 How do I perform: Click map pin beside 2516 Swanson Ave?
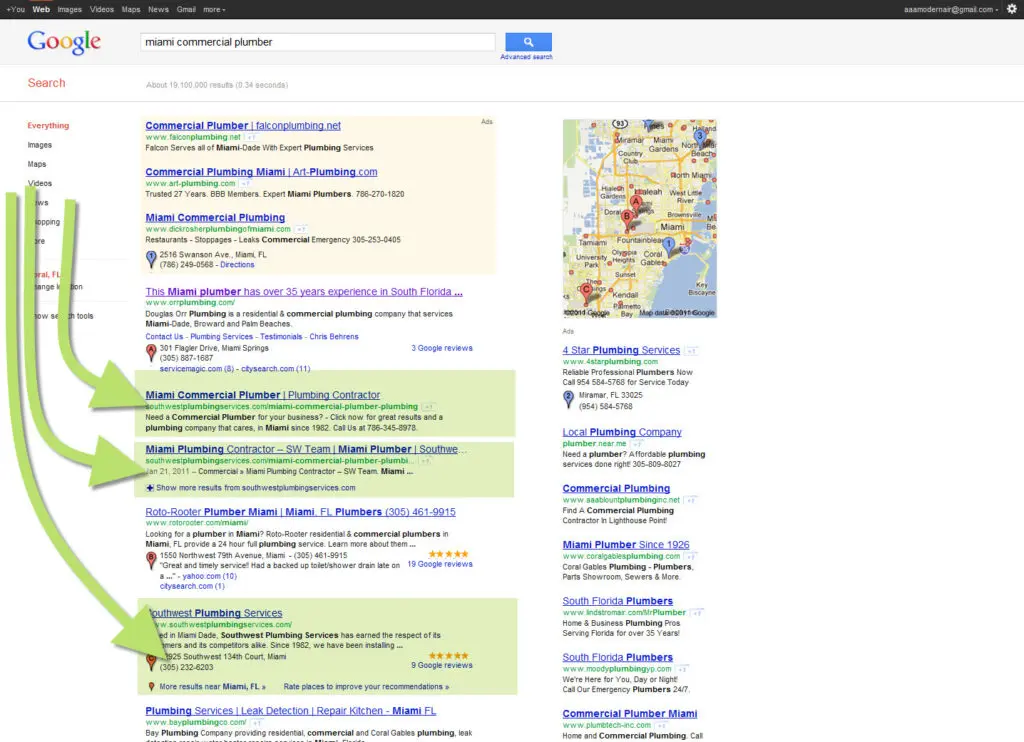pos(151,259)
